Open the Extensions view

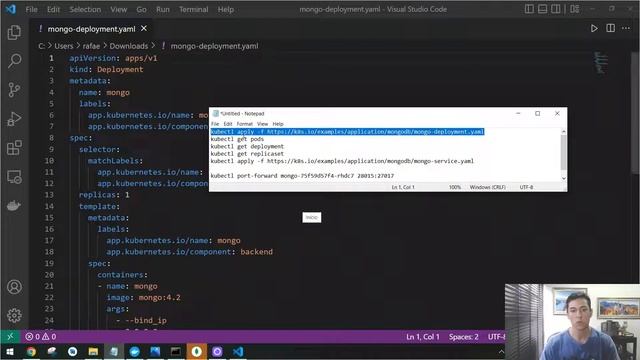click(14, 148)
